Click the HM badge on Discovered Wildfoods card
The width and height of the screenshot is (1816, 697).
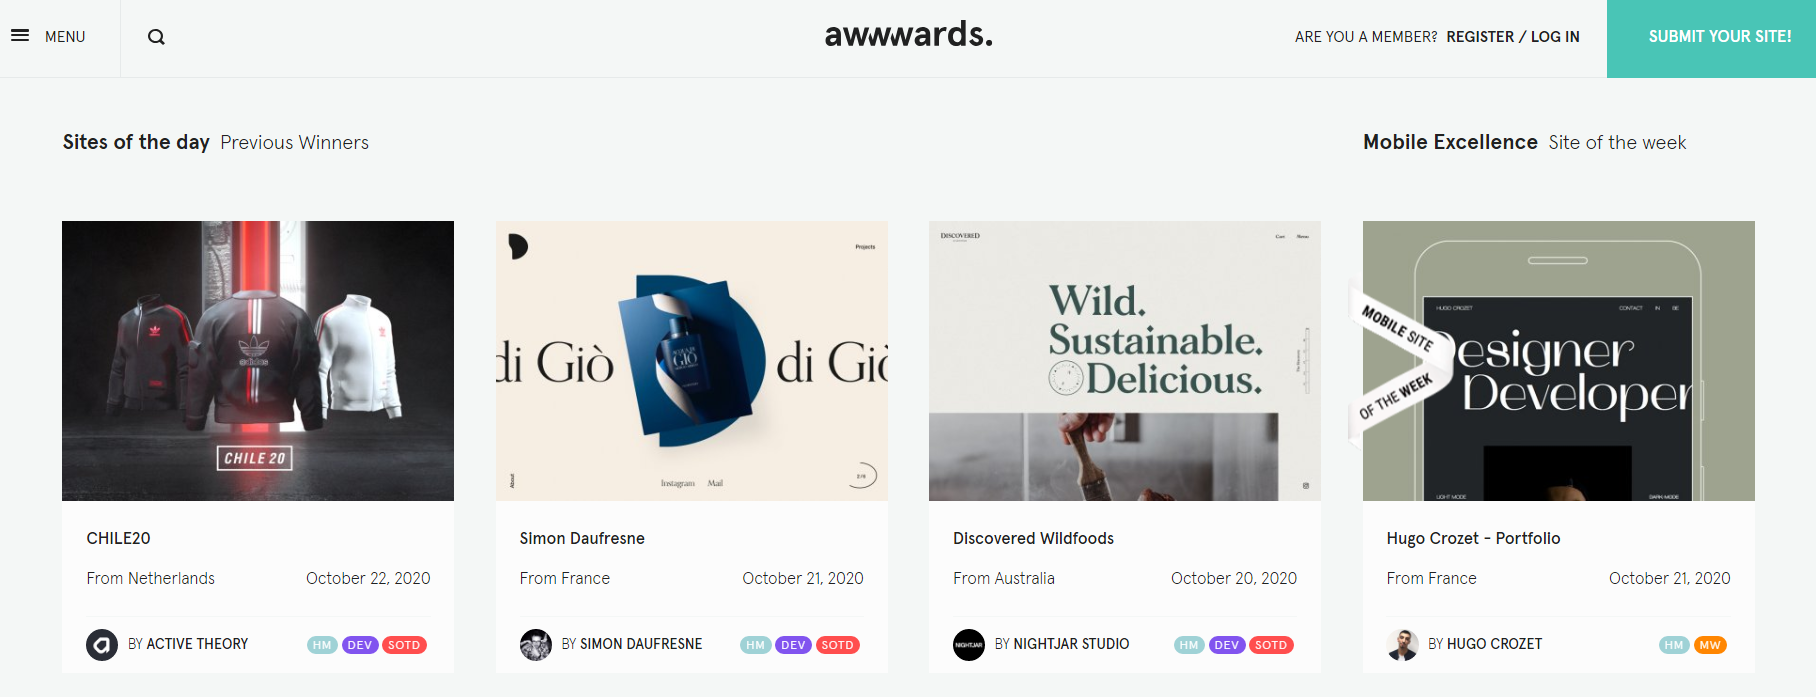[x=1189, y=645]
